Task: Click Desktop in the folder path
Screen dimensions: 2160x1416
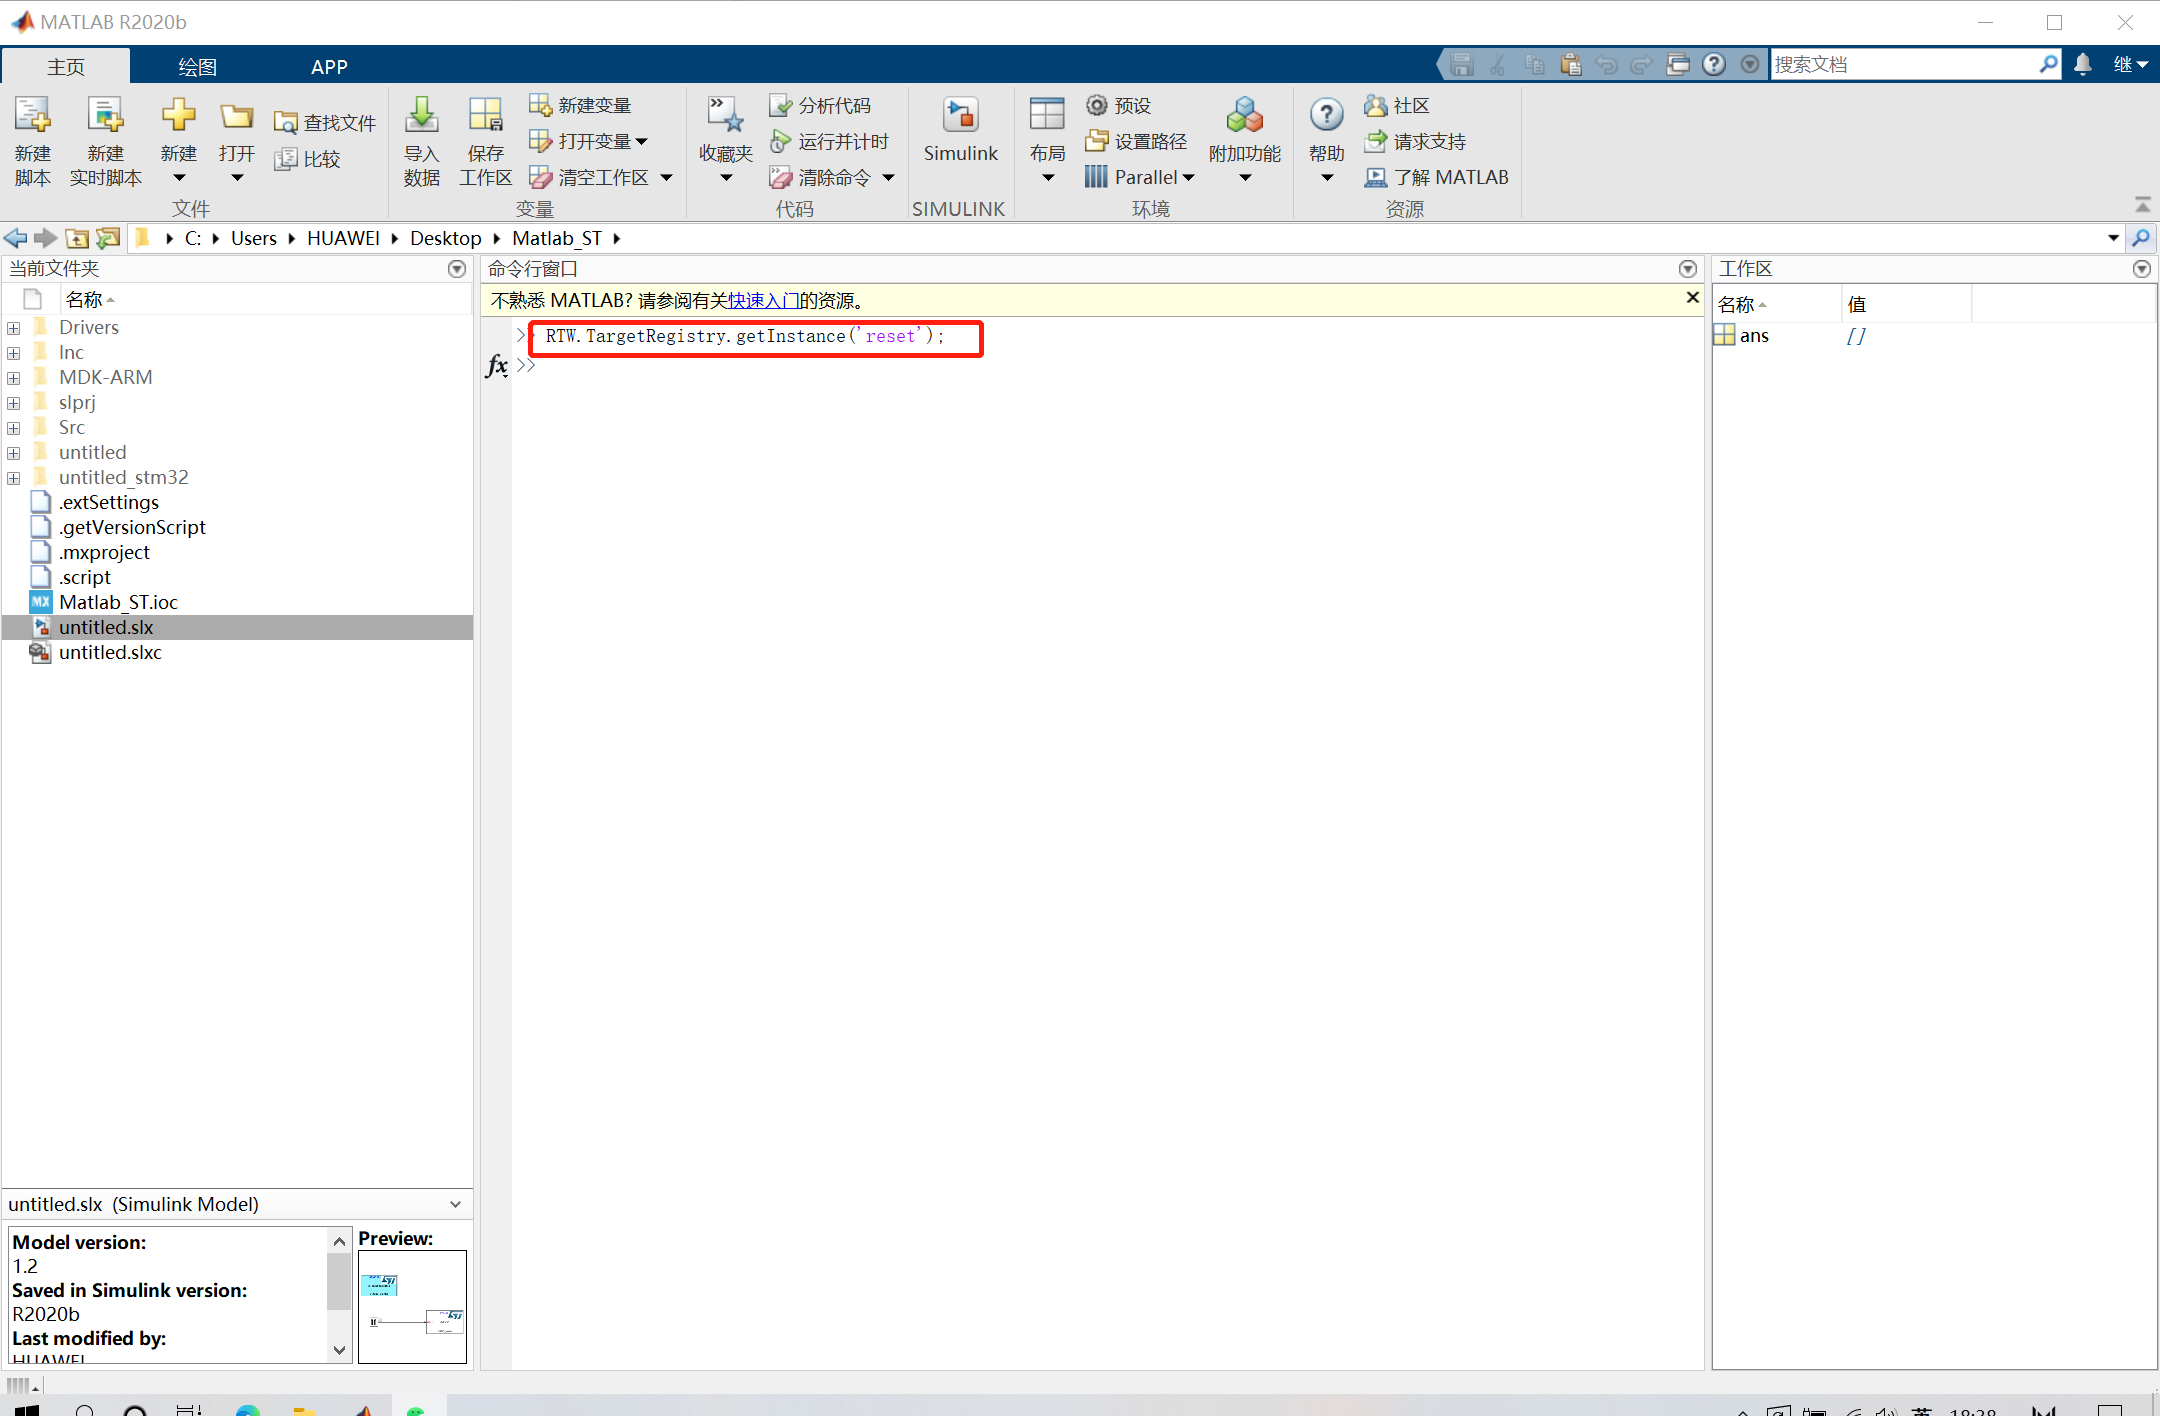Action: 445,238
